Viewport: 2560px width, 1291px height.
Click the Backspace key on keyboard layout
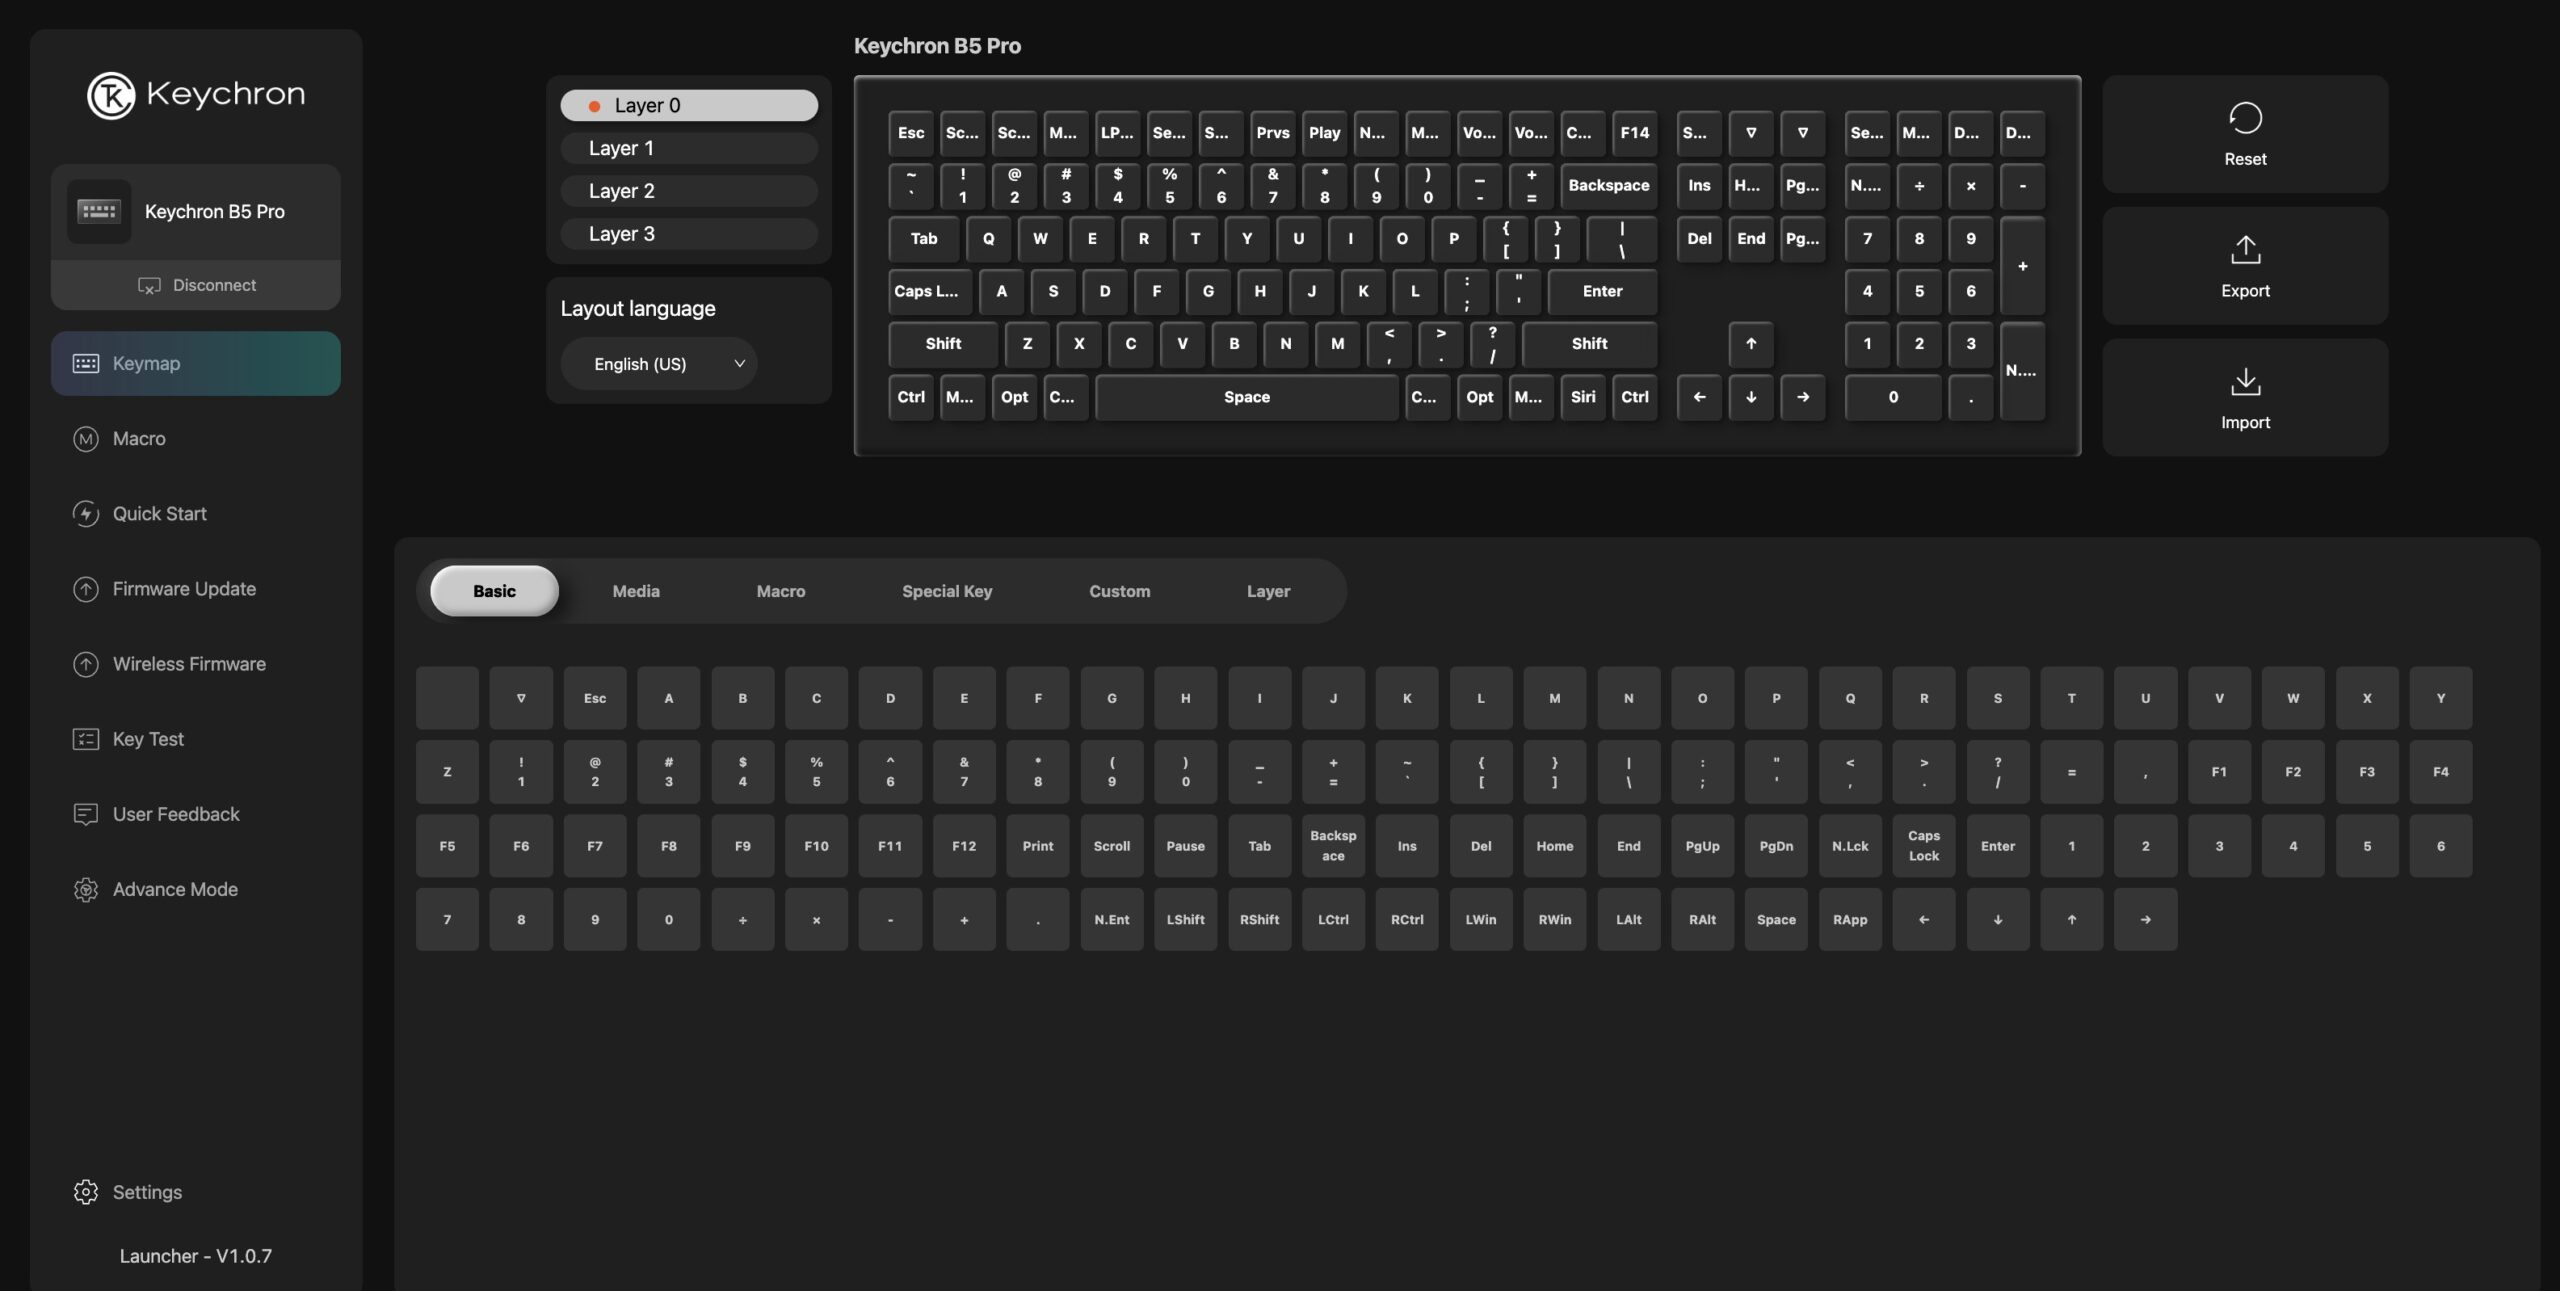[1608, 186]
